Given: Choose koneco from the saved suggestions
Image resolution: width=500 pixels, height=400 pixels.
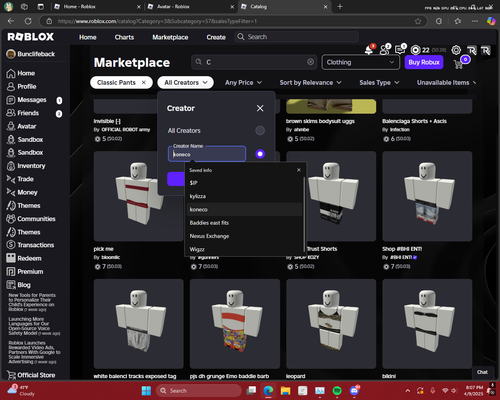Looking at the screenshot, I should coord(245,209).
